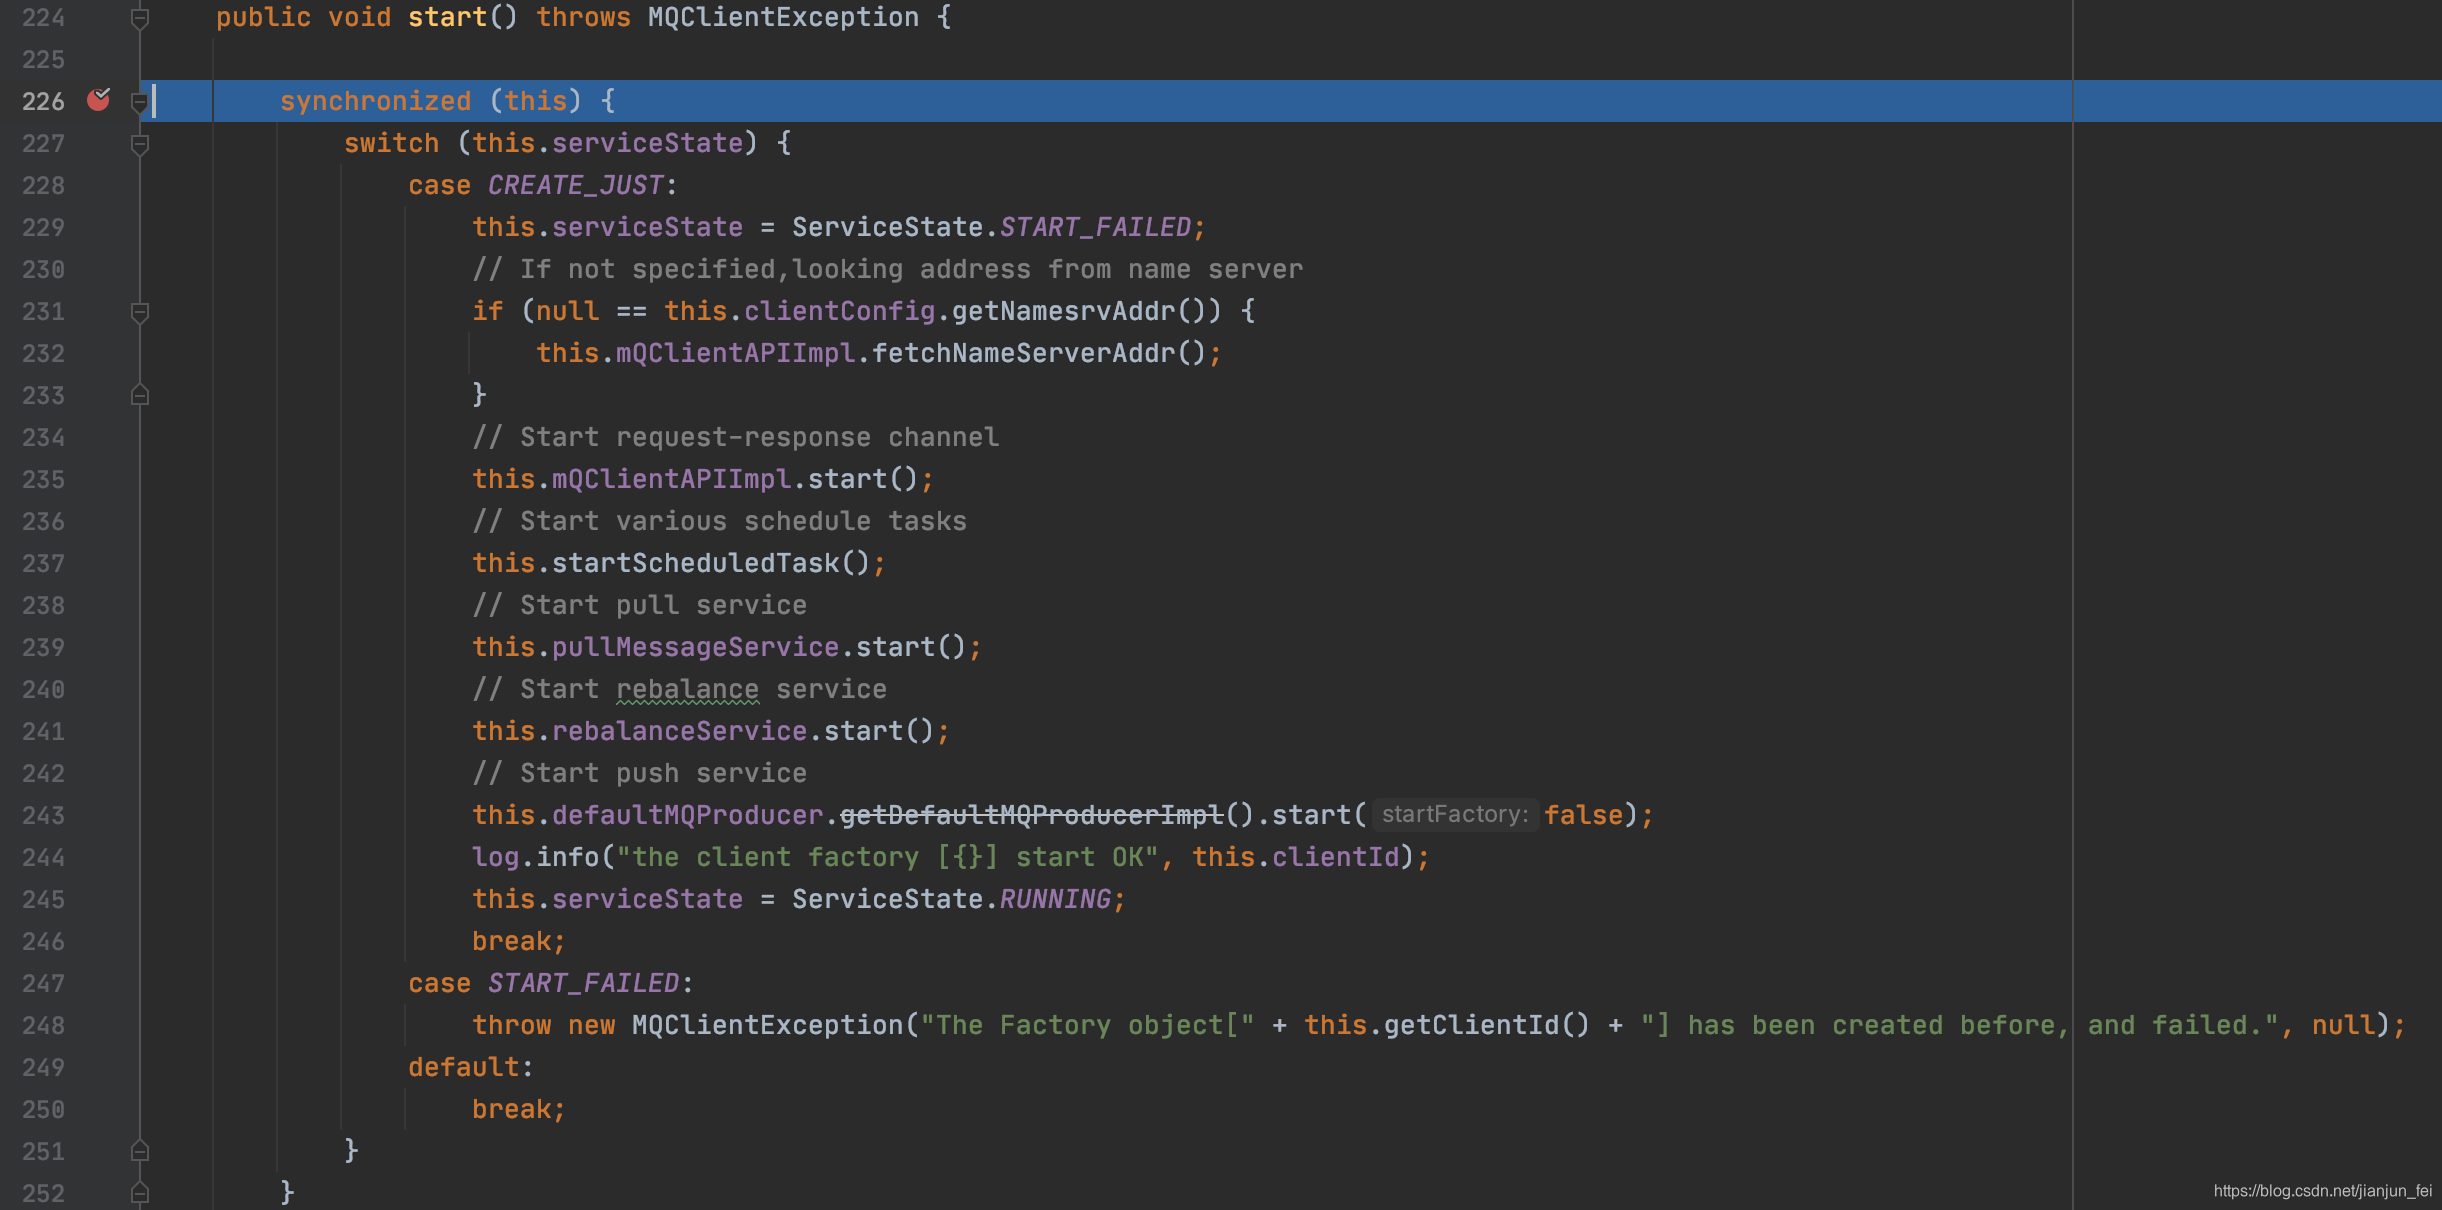Screen dimensions: 2442x1210
Task: Click the fold end marker at line 252
Action: click(140, 1193)
